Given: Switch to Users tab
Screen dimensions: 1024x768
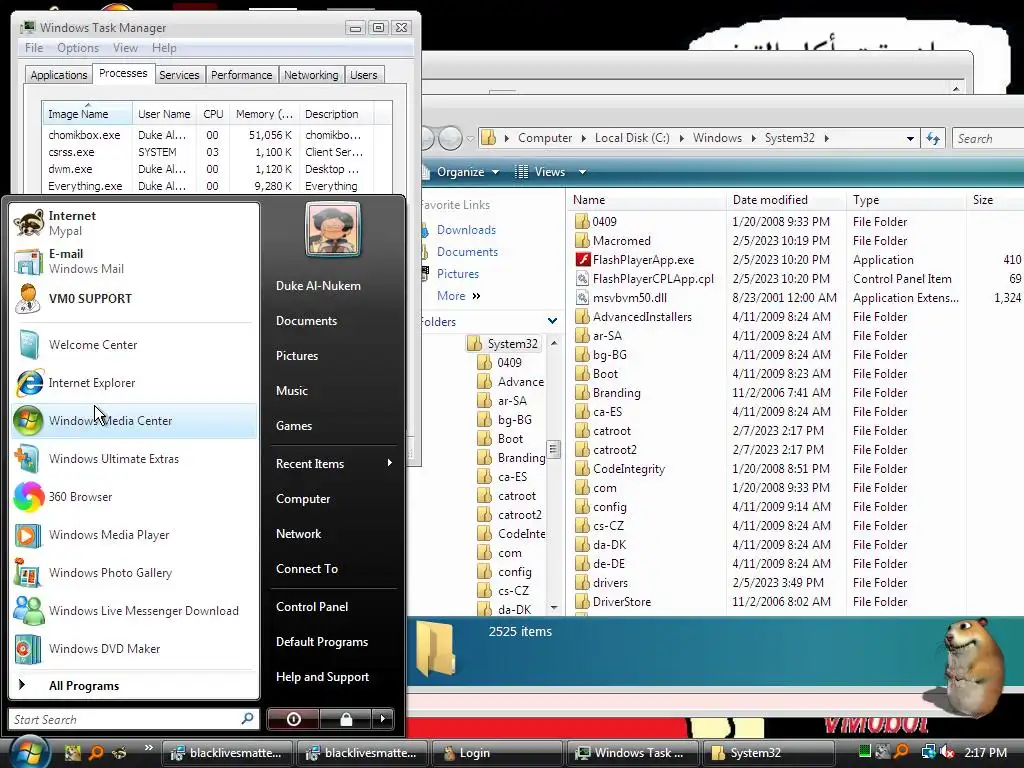Looking at the screenshot, I should click(363, 75).
